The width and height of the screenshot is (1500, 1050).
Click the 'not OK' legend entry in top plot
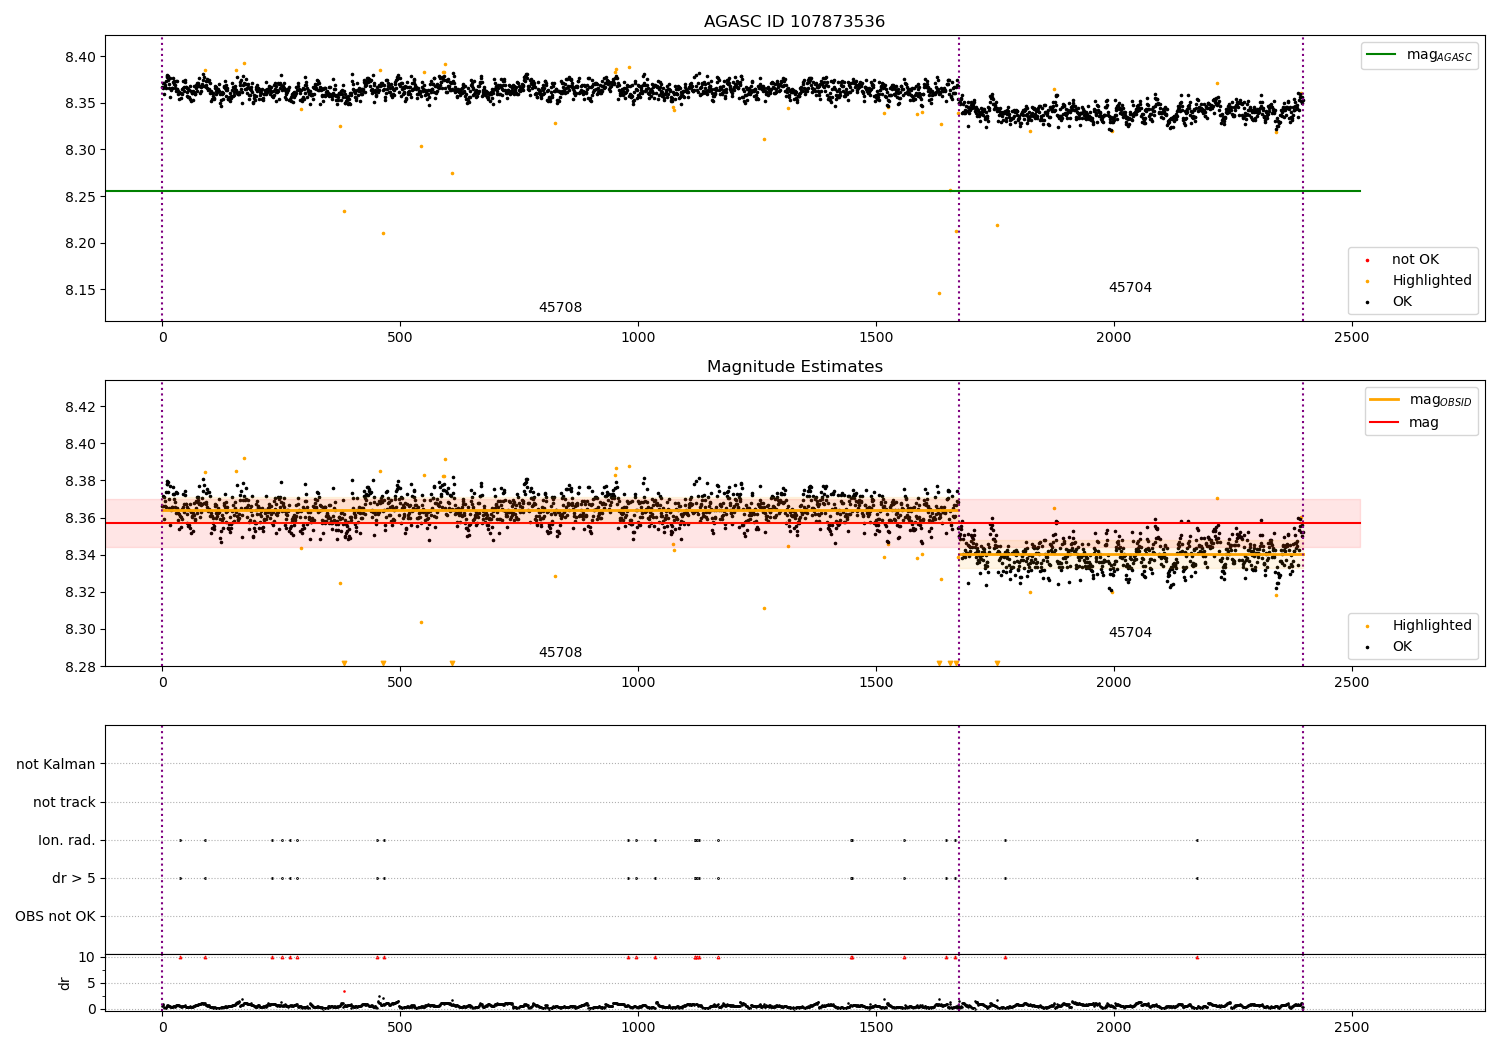1414,260
